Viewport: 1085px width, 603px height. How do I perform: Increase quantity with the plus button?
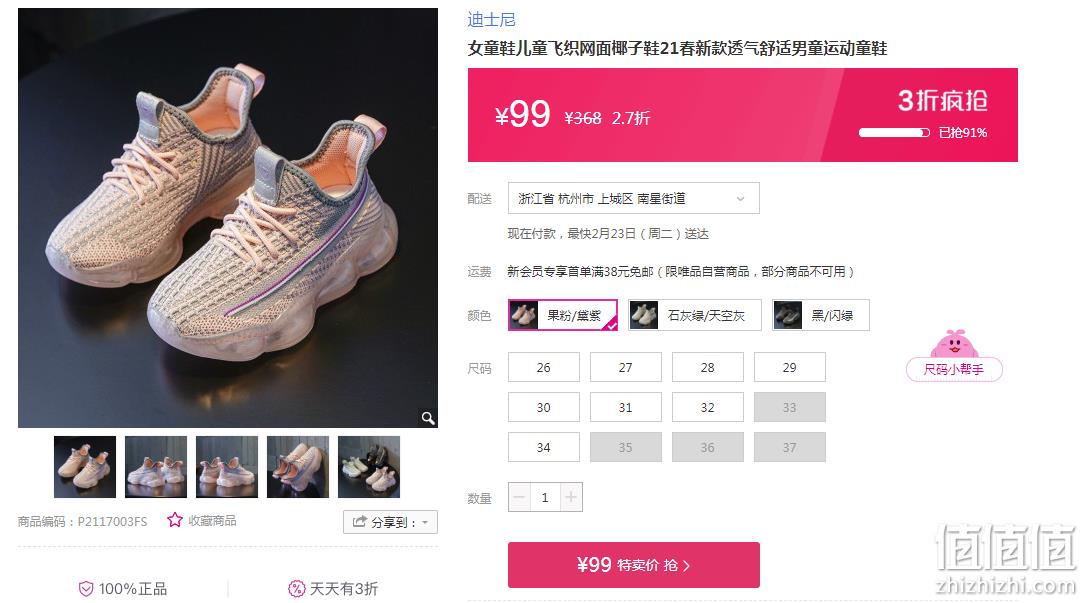[x=571, y=497]
